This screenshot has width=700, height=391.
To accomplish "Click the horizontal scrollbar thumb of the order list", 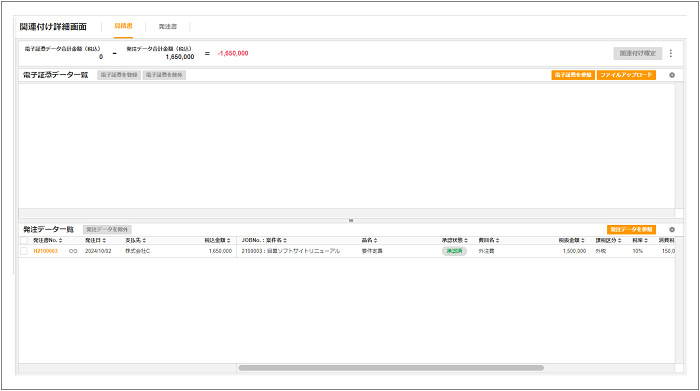I will pyautogui.click(x=391, y=368).
